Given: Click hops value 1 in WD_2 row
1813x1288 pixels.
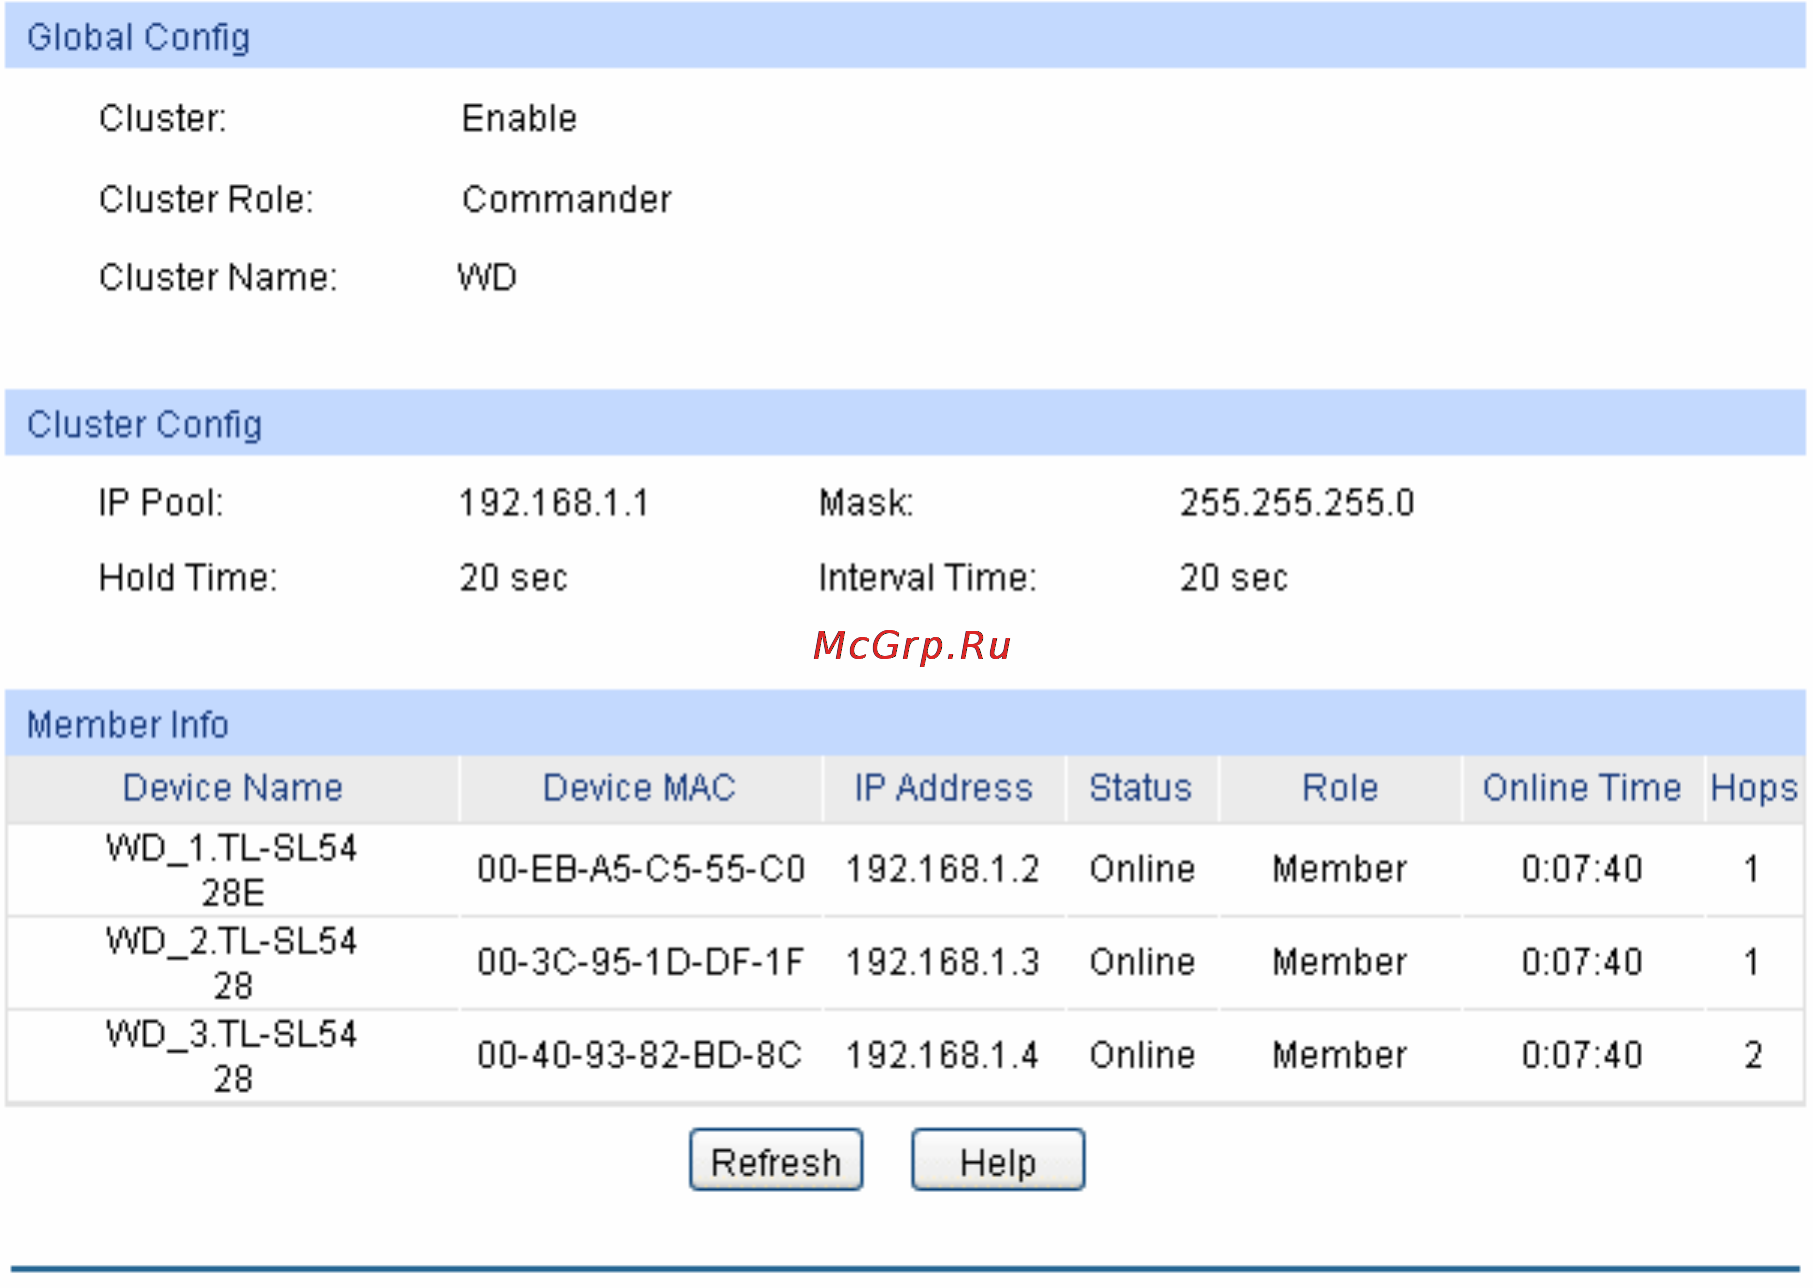Looking at the screenshot, I should pos(1752,962).
